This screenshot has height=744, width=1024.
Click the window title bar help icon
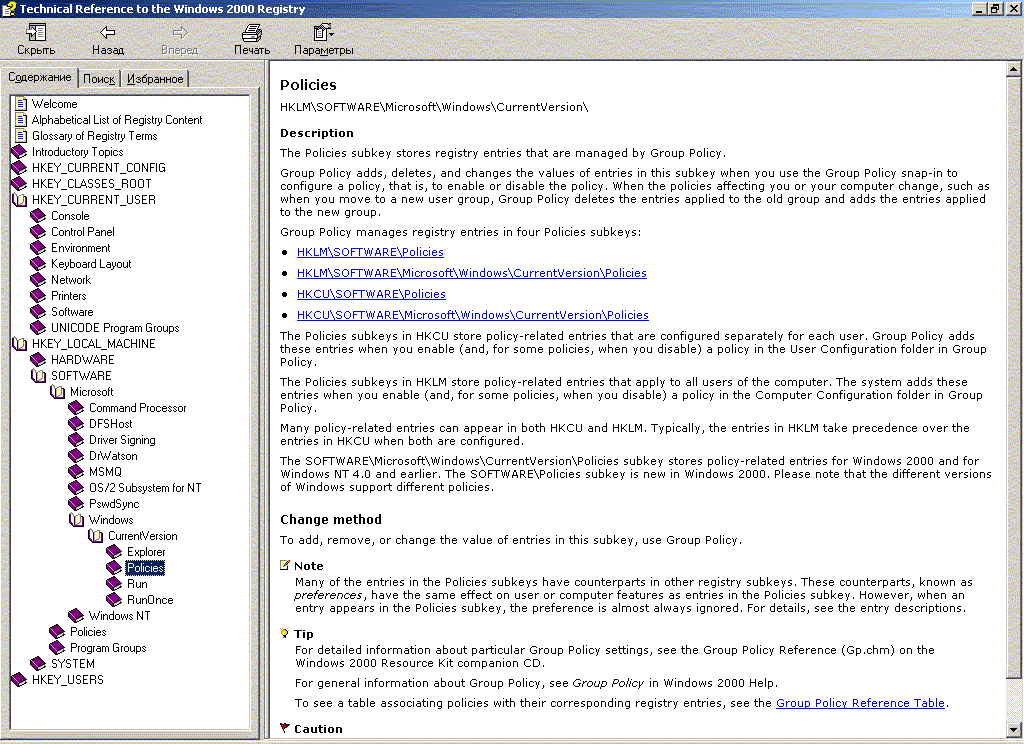click(8, 8)
